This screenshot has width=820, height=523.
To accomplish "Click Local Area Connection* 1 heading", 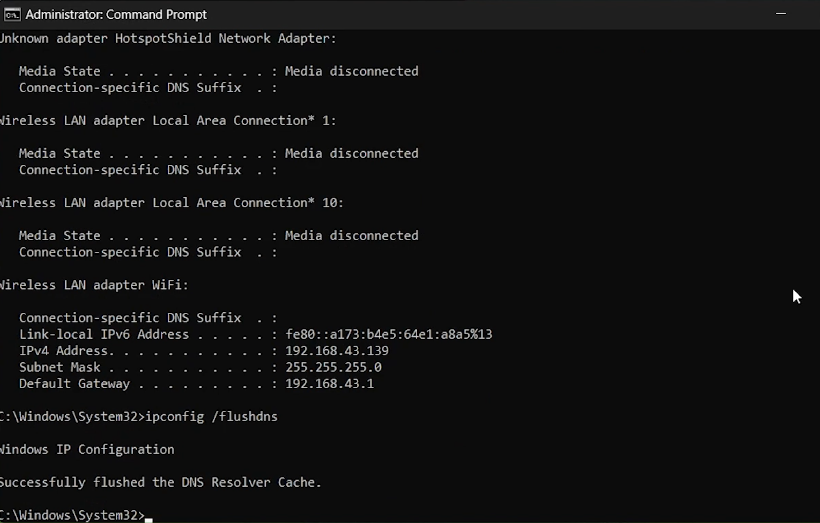I will pyautogui.click(x=167, y=121).
